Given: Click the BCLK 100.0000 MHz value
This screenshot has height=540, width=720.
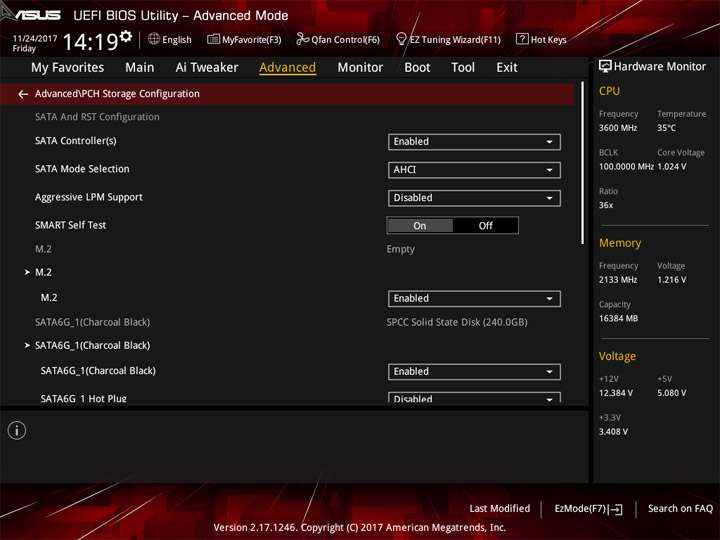Looking at the screenshot, I should tap(626, 167).
